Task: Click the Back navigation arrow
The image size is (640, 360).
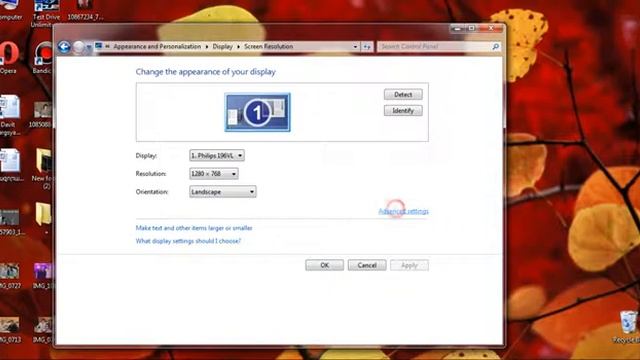Action: (64, 47)
